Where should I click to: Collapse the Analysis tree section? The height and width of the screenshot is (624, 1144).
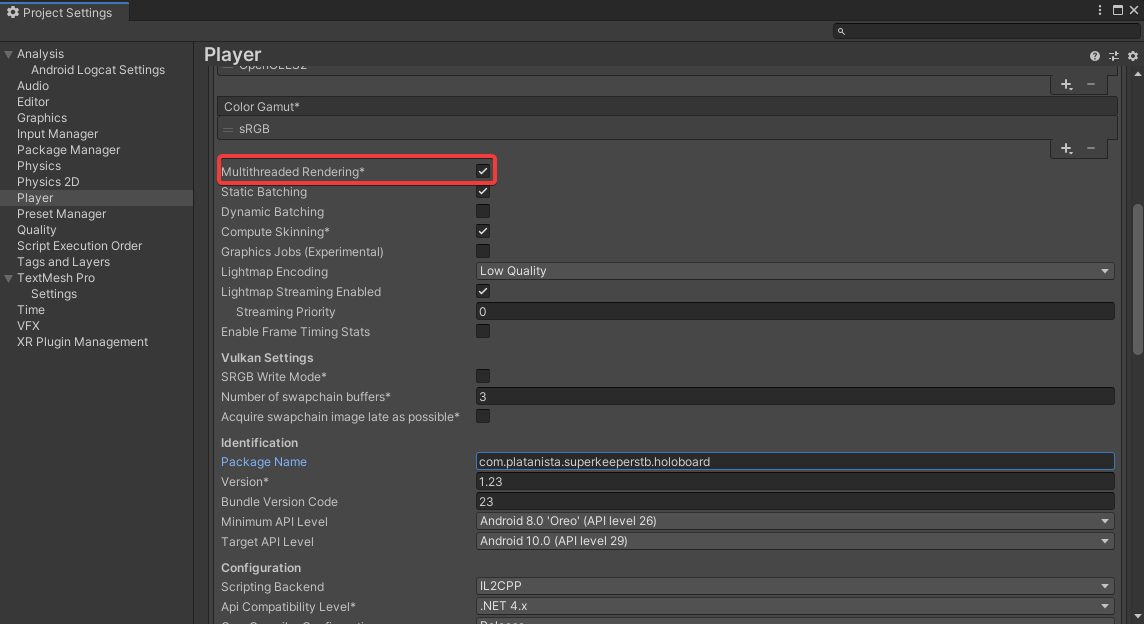(8, 54)
